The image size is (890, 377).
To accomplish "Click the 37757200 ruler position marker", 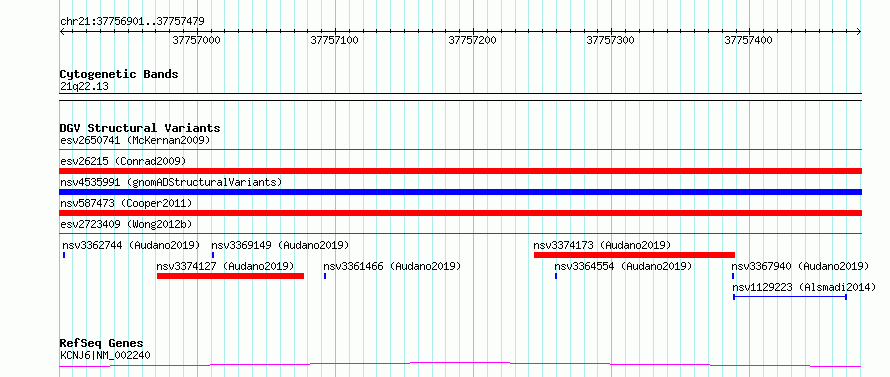I will [x=472, y=40].
